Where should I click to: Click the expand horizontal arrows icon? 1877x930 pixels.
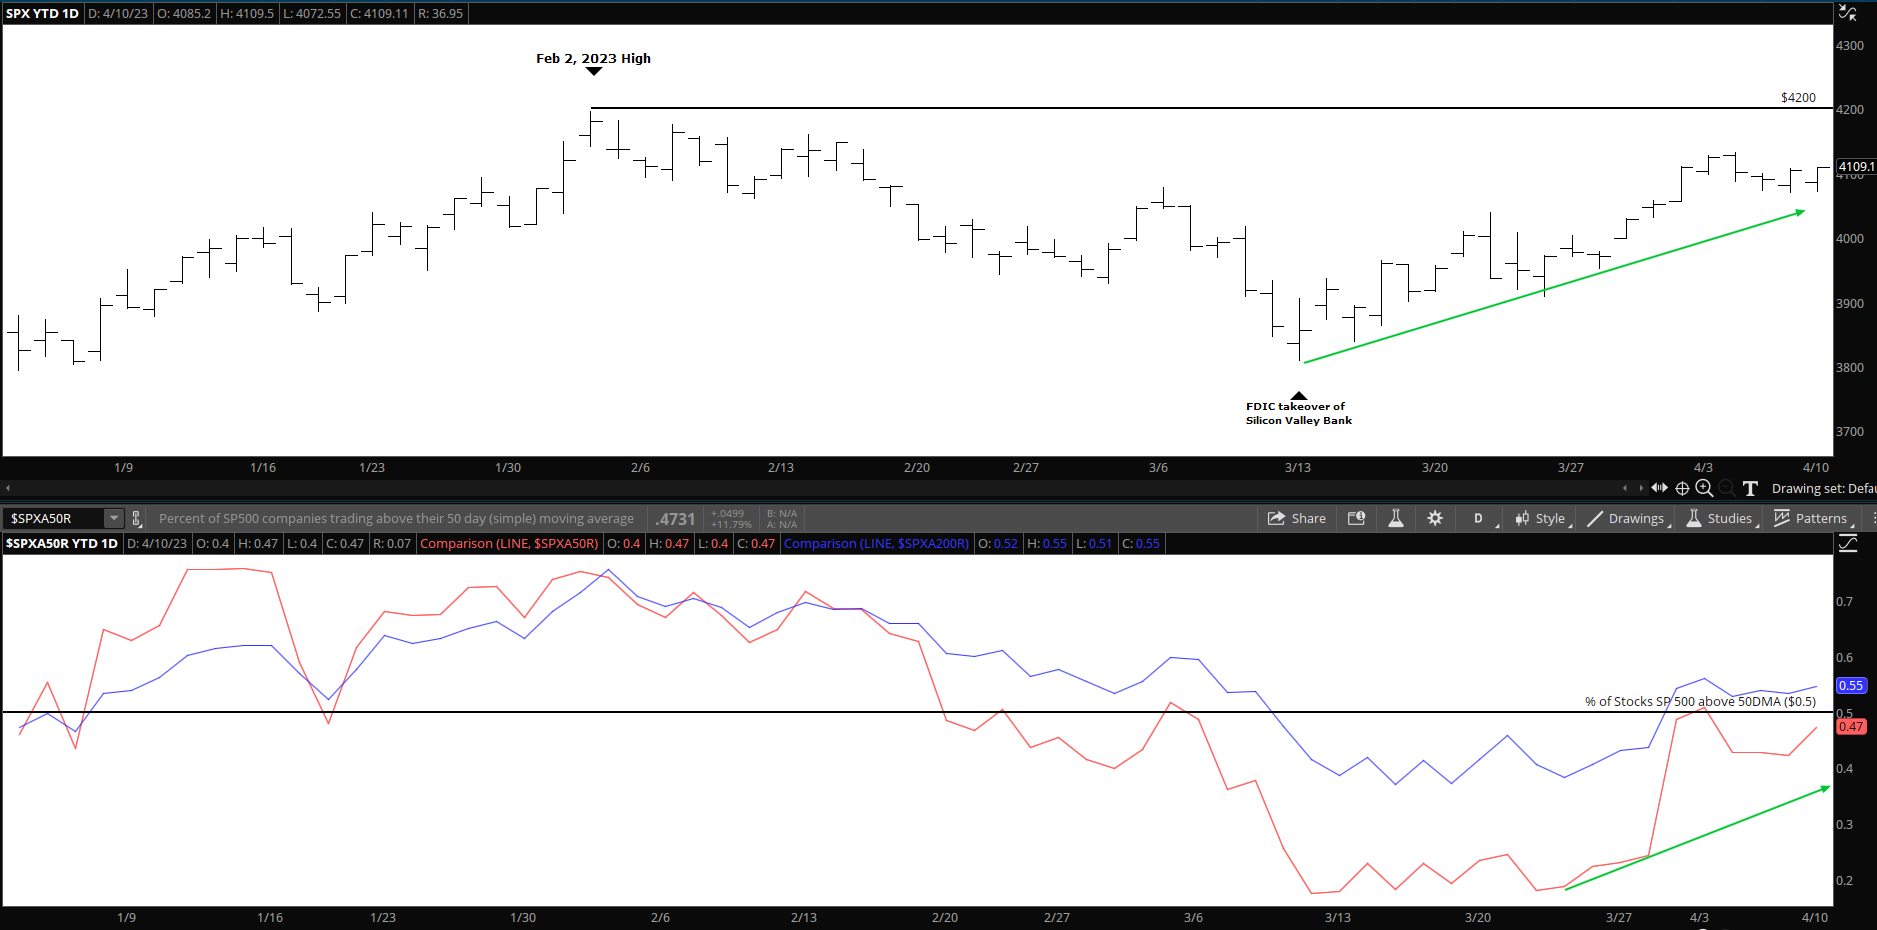pos(1659,488)
